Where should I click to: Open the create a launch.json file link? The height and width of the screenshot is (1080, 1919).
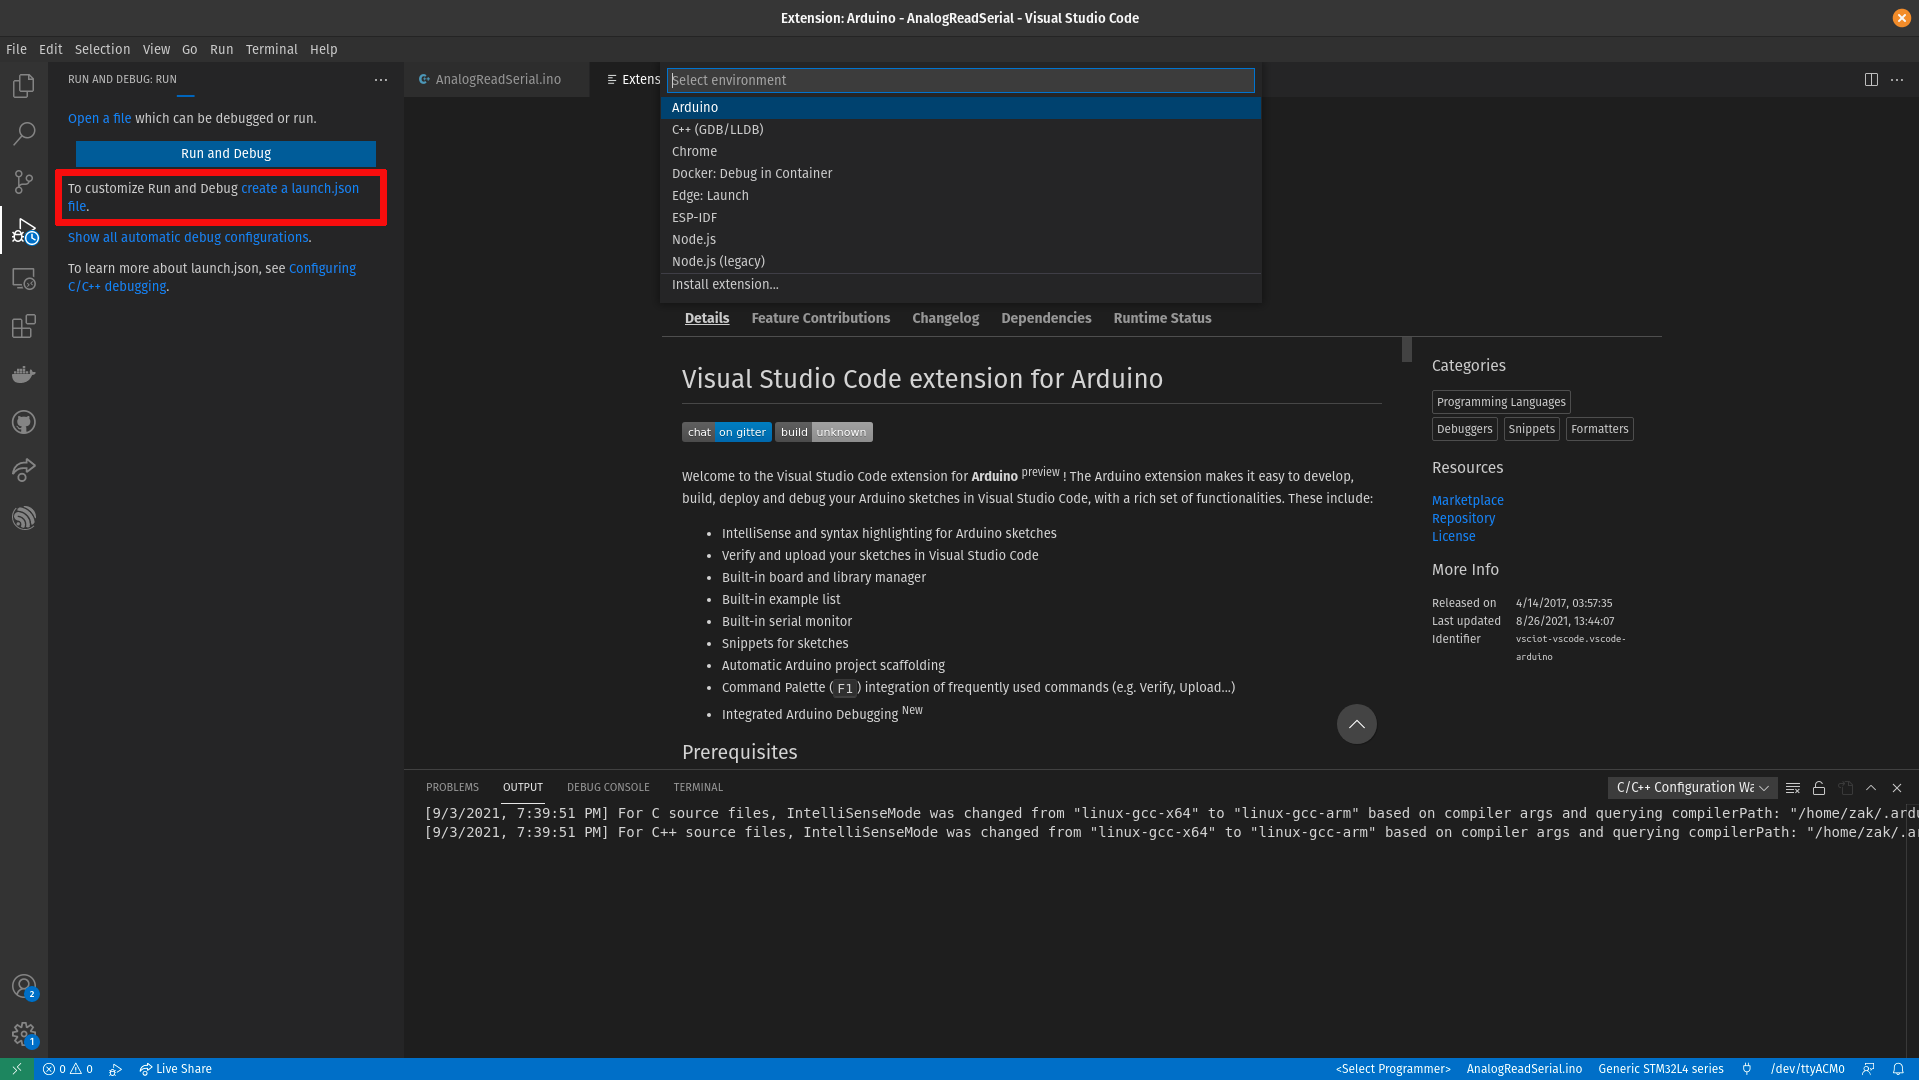(x=299, y=188)
